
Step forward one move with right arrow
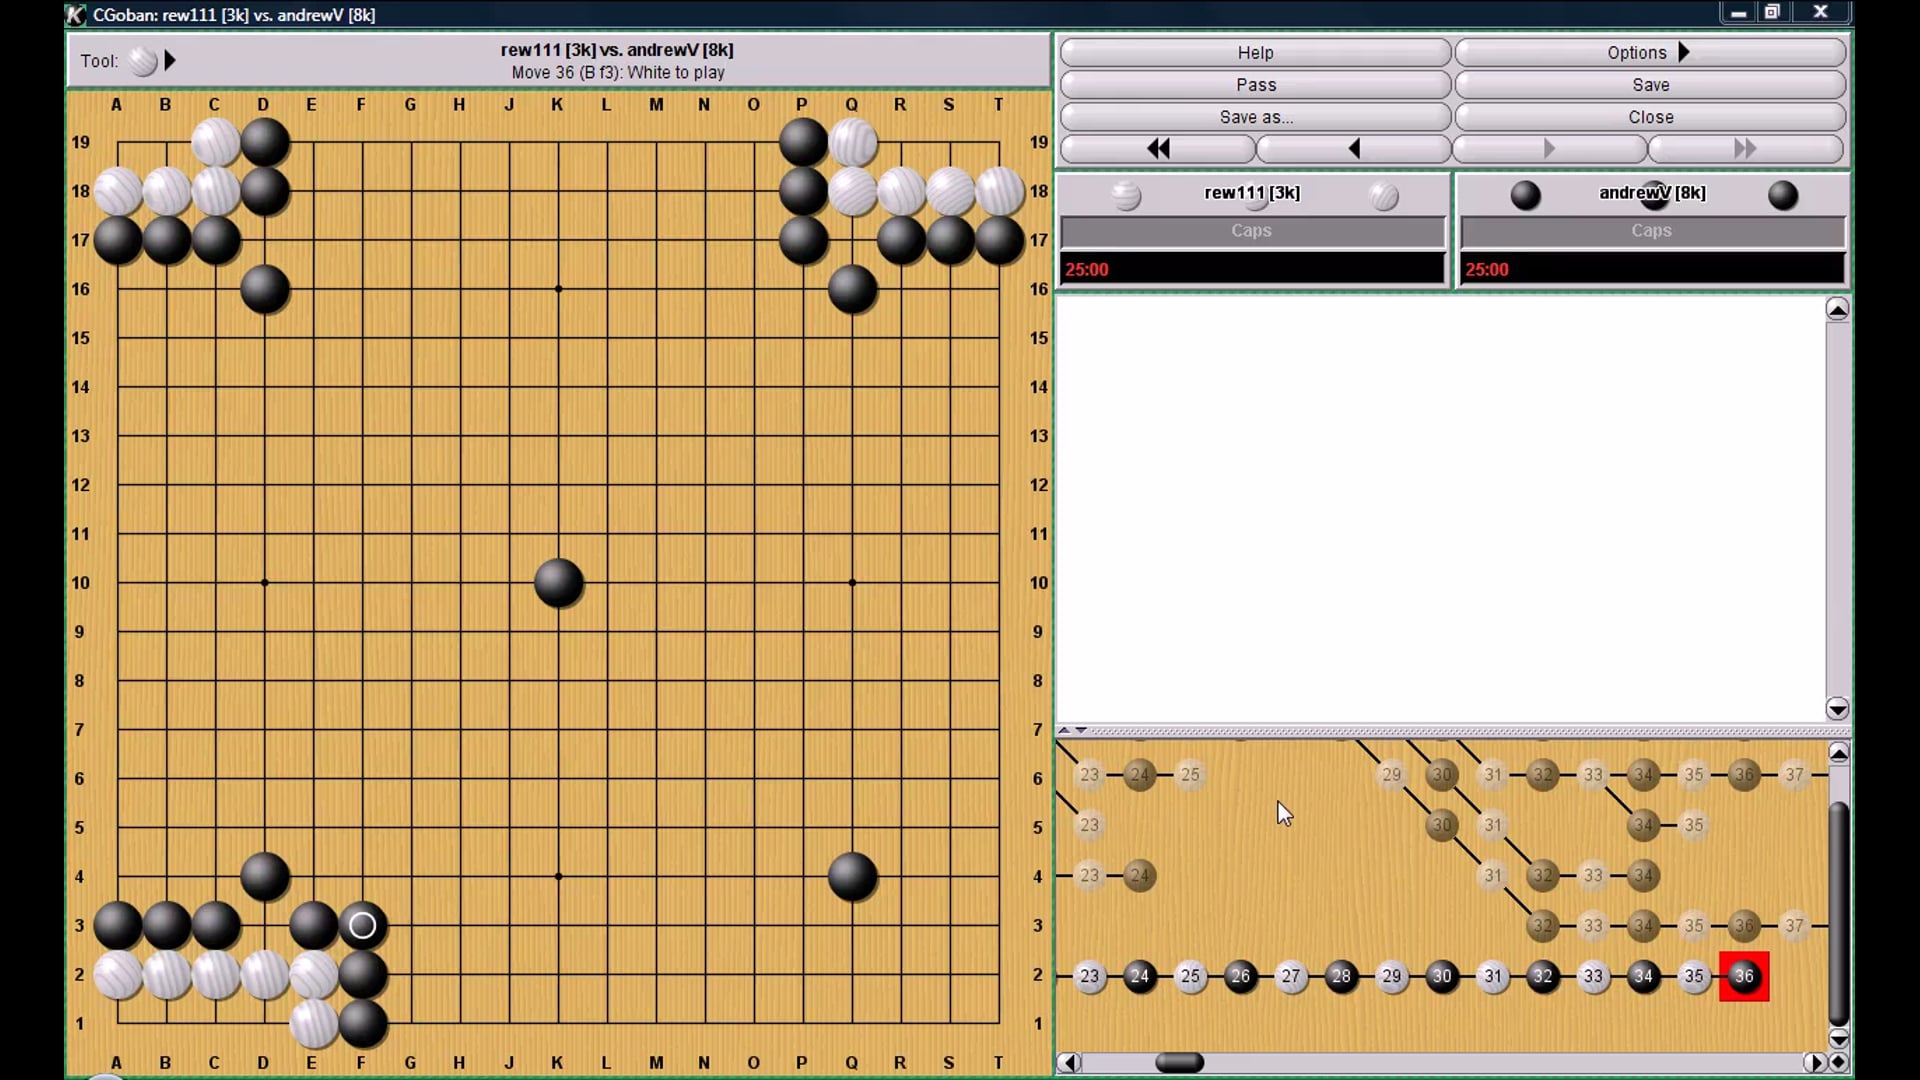(1549, 149)
